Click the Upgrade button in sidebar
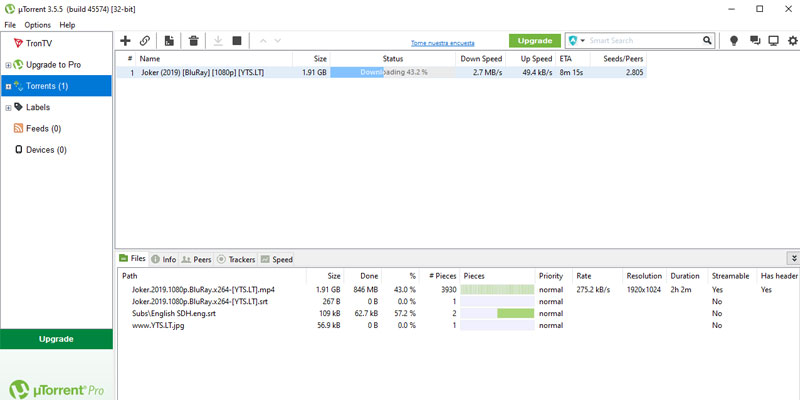The image size is (800, 400). click(56, 339)
